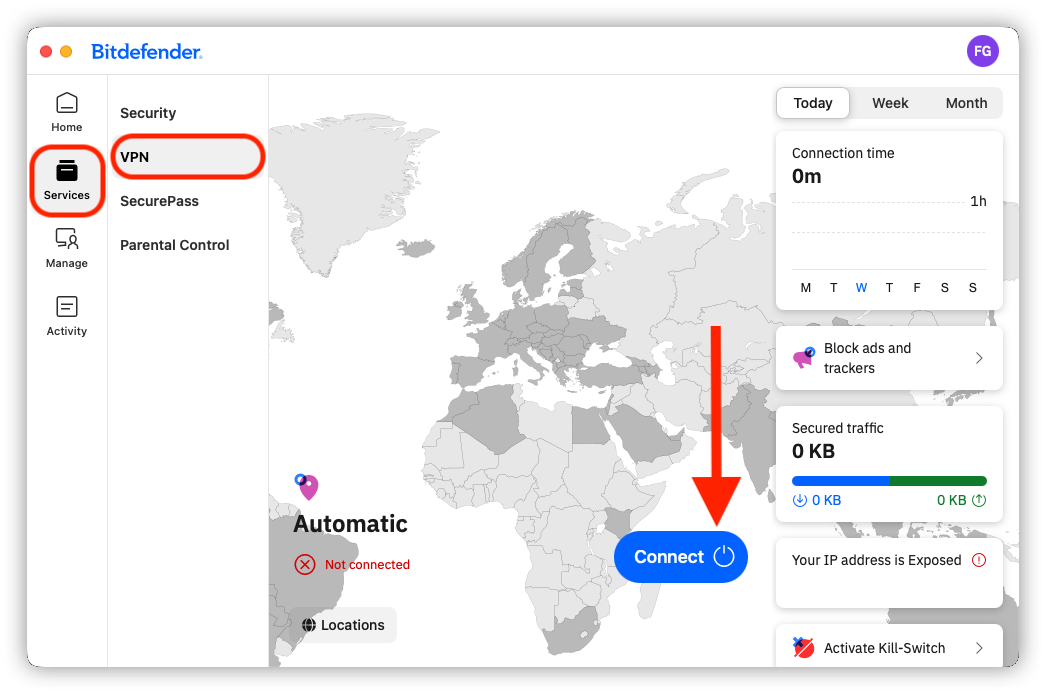Open the Locations list
1048x697 pixels.
pos(344,625)
